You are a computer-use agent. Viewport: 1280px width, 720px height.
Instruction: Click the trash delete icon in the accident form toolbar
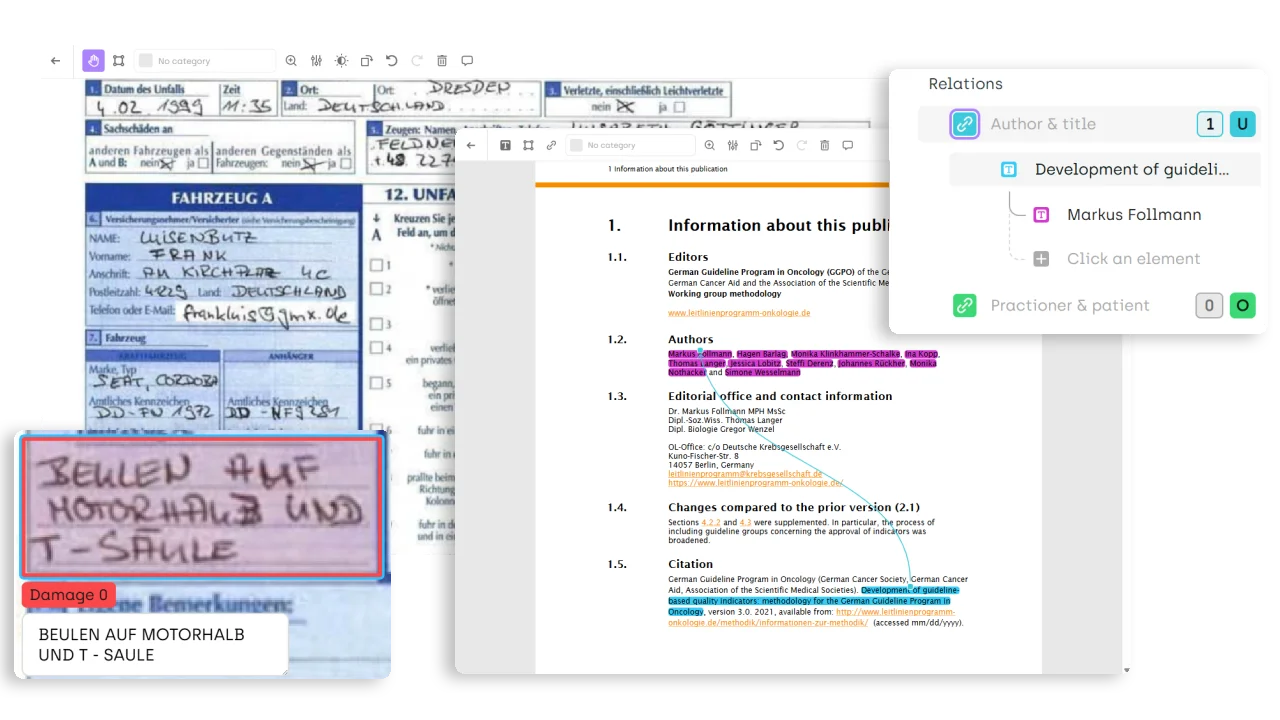(442, 61)
